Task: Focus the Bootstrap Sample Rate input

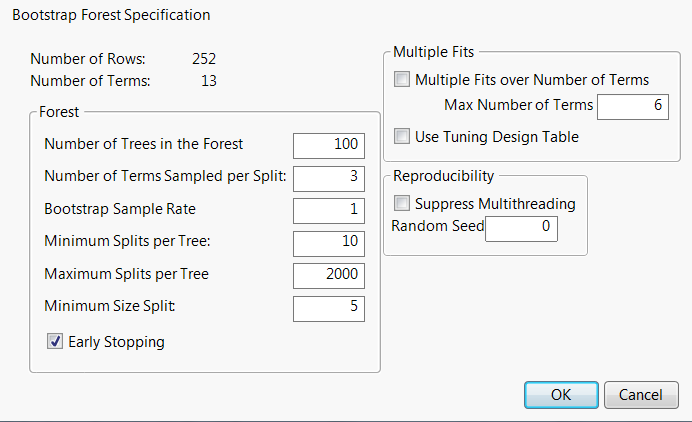Action: [x=329, y=211]
